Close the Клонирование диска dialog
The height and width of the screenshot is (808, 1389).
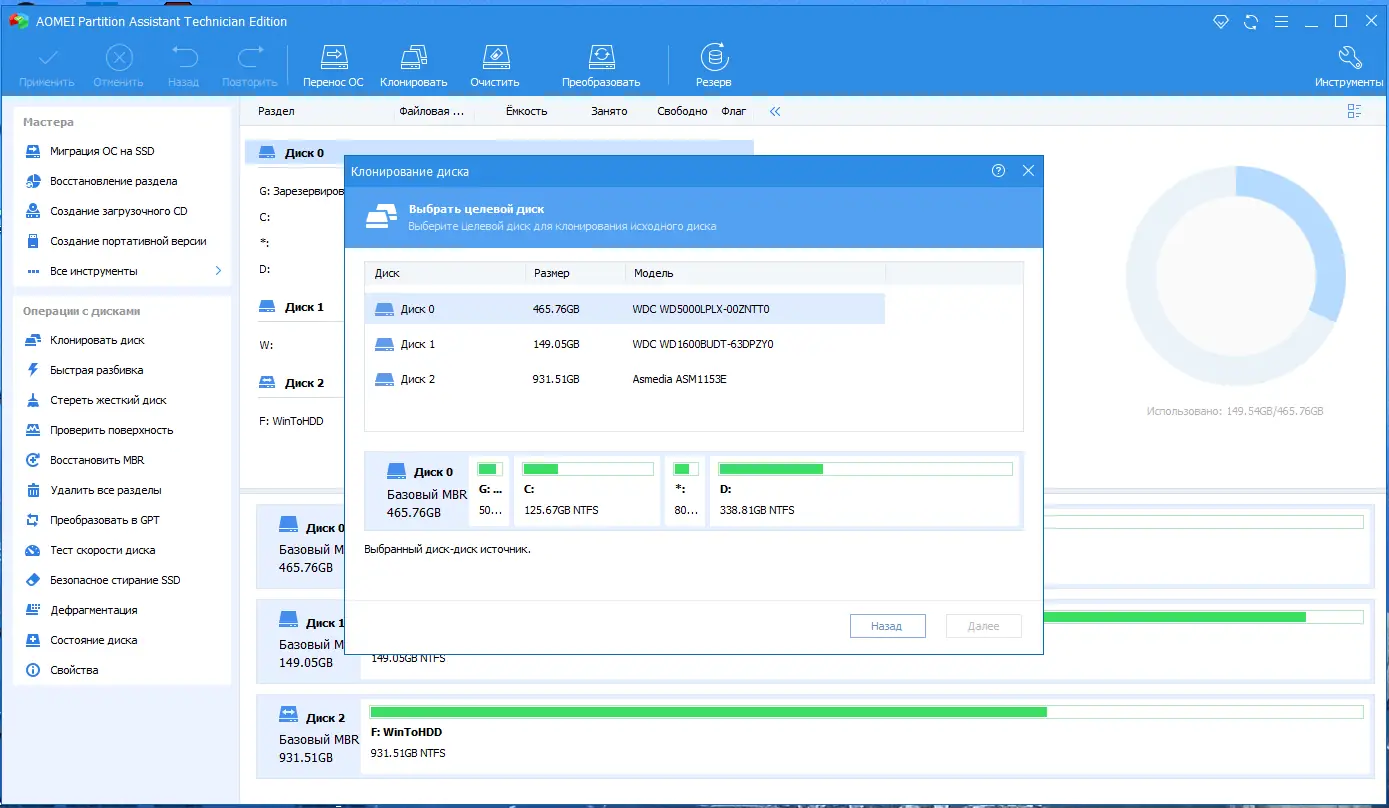click(1028, 171)
